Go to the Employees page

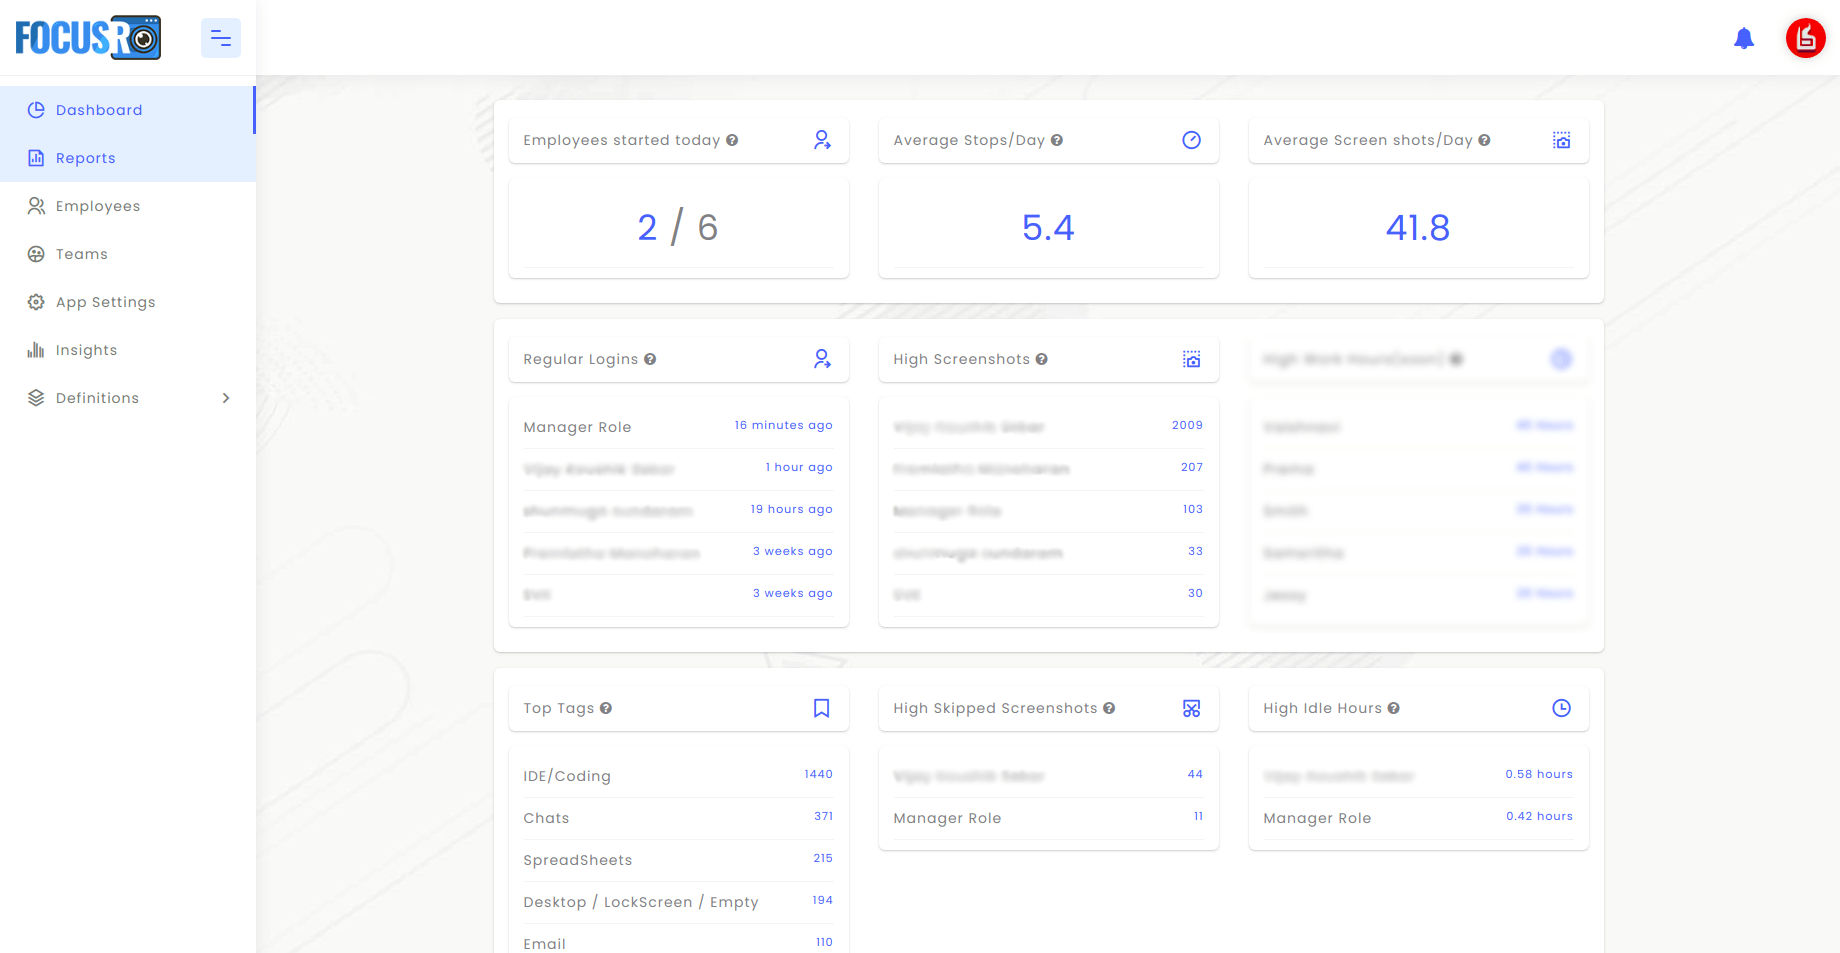click(98, 206)
